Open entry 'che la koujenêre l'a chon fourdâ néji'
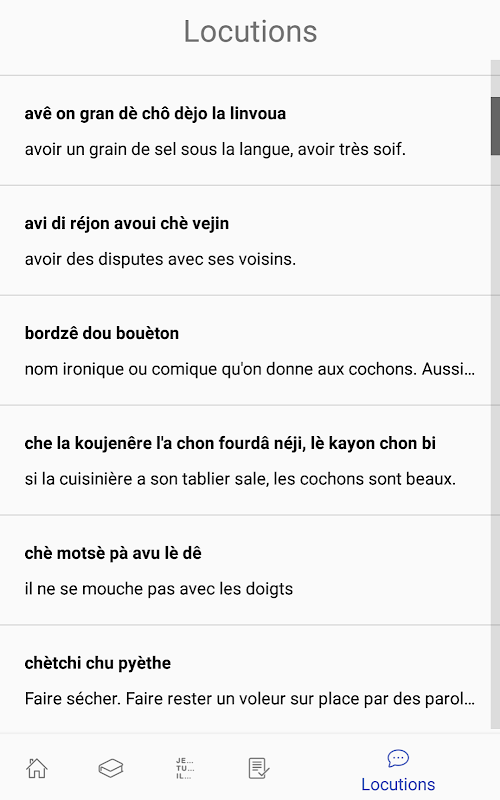The height and width of the screenshot is (800, 500). [x=245, y=461]
